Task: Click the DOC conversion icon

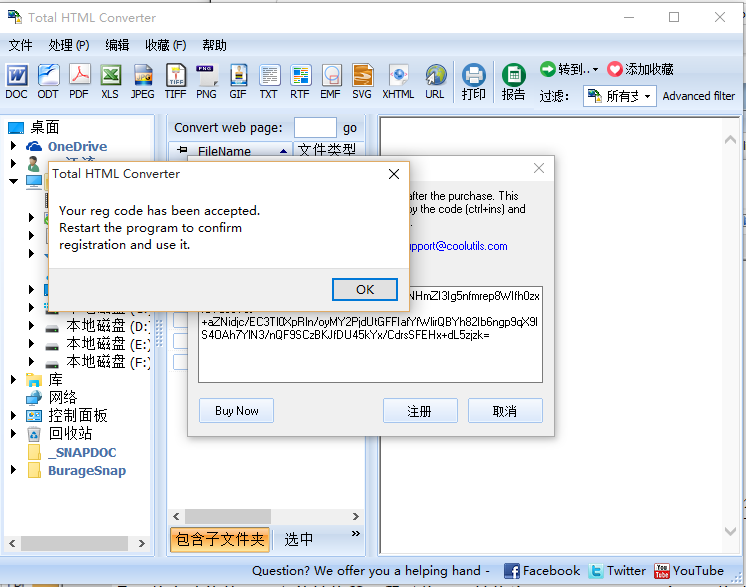Action: (17, 81)
